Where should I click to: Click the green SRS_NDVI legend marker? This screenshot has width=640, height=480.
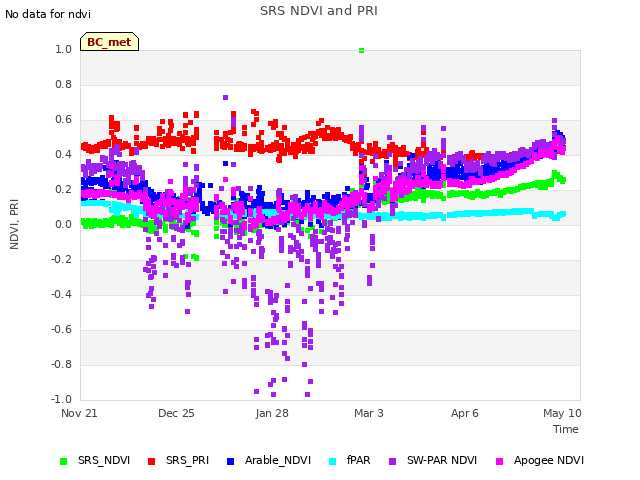click(x=63, y=461)
